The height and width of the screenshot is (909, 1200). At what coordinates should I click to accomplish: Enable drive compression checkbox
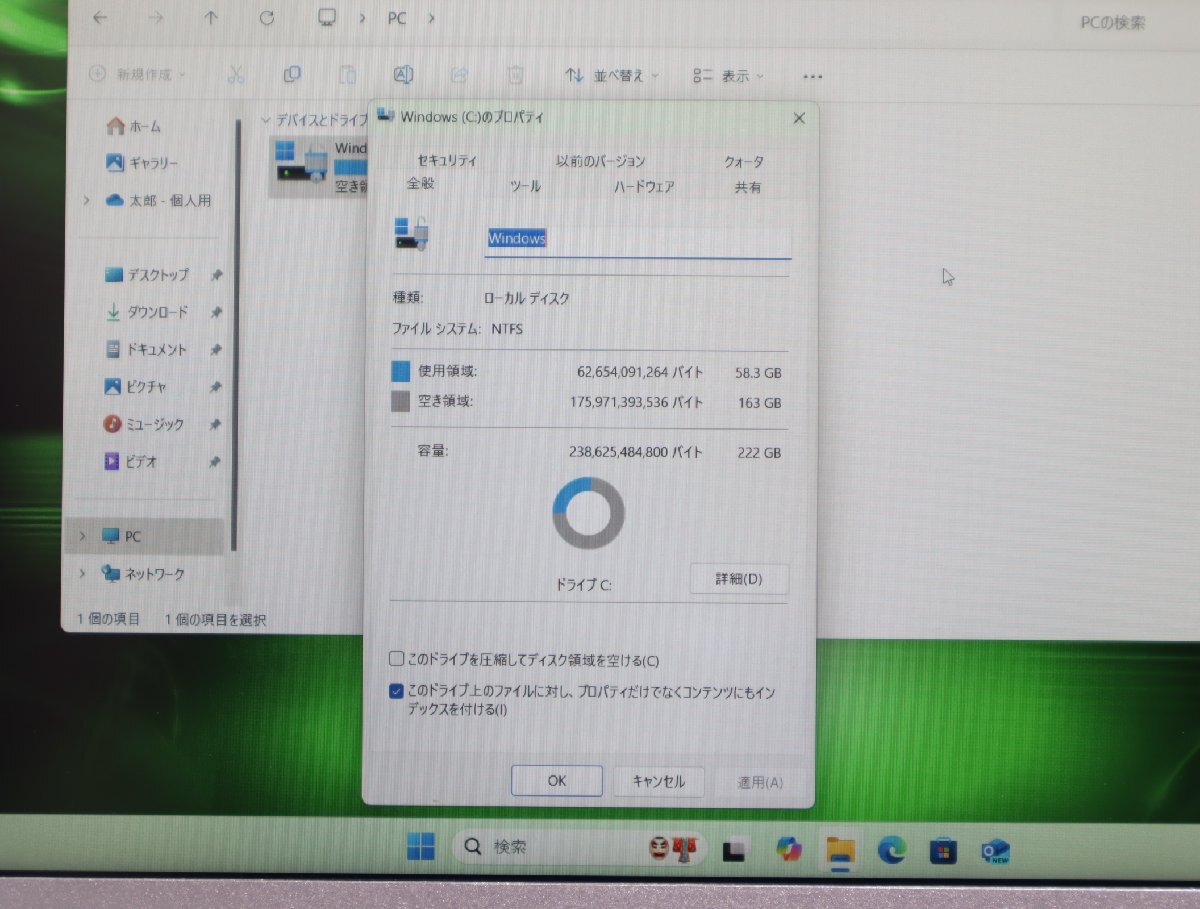tap(397, 659)
